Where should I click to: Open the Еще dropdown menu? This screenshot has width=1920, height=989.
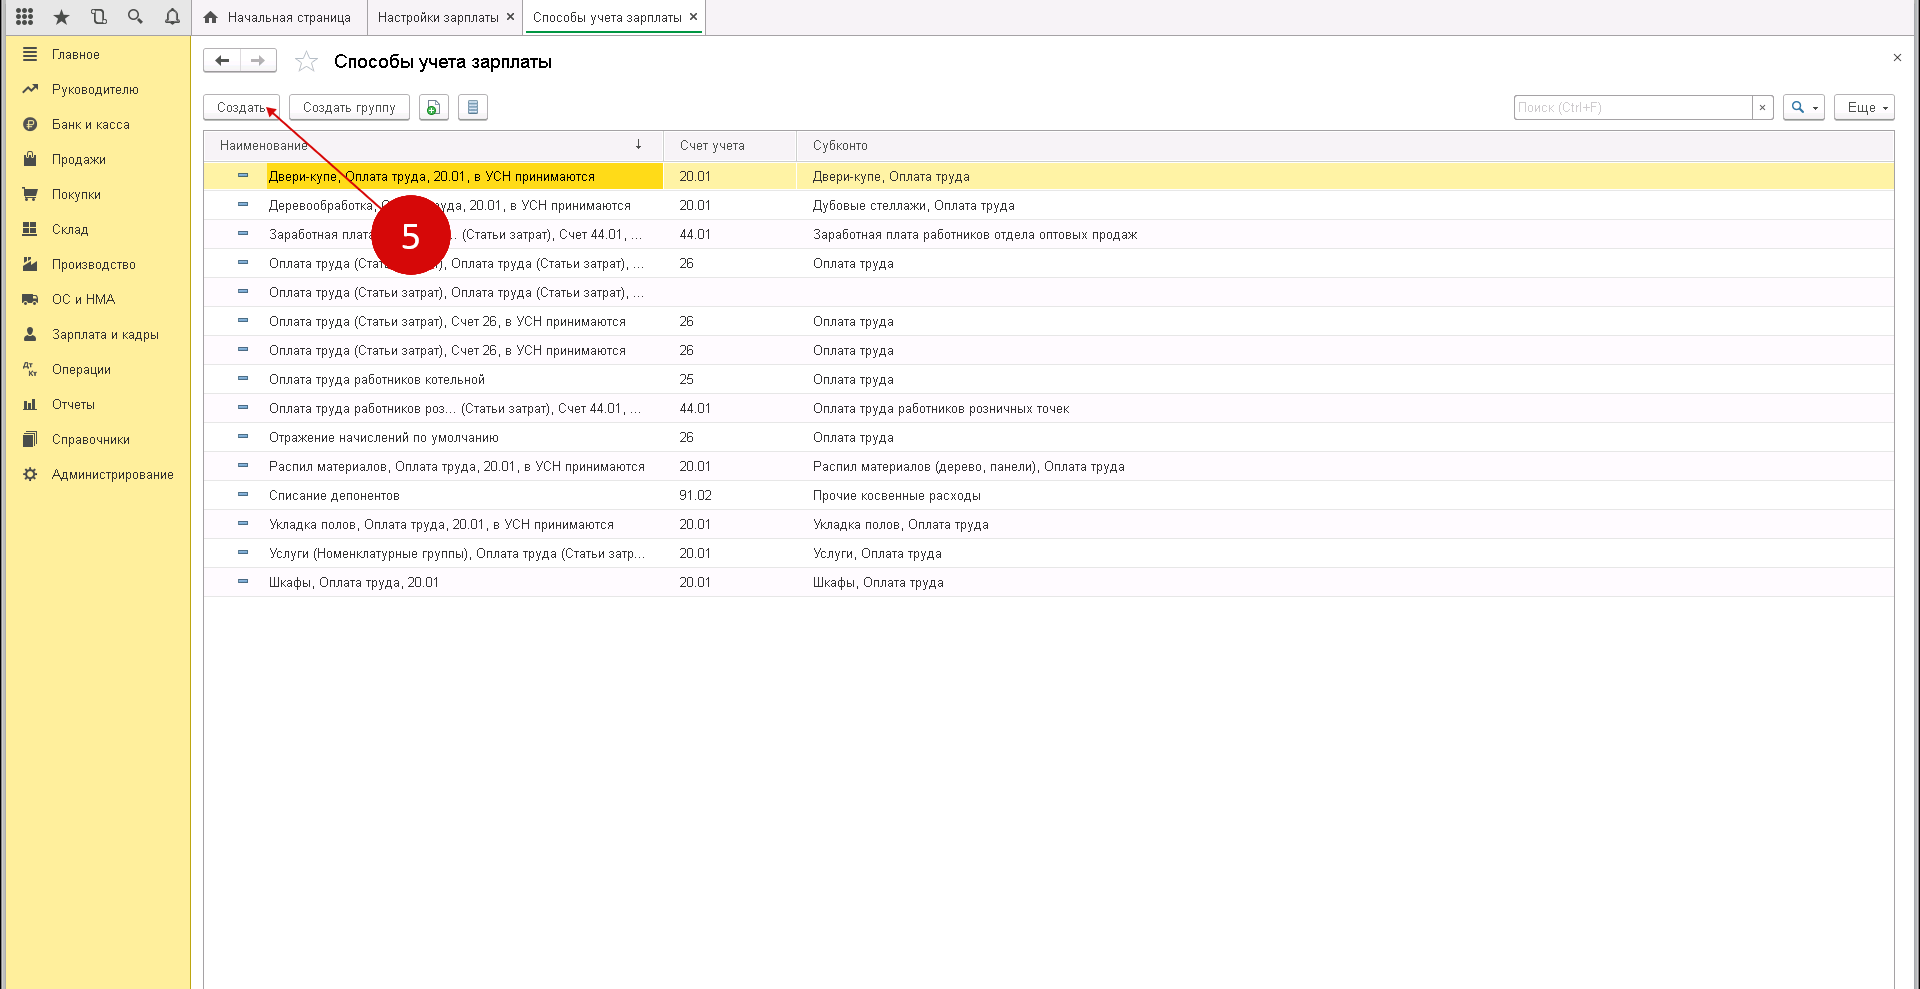click(x=1863, y=107)
